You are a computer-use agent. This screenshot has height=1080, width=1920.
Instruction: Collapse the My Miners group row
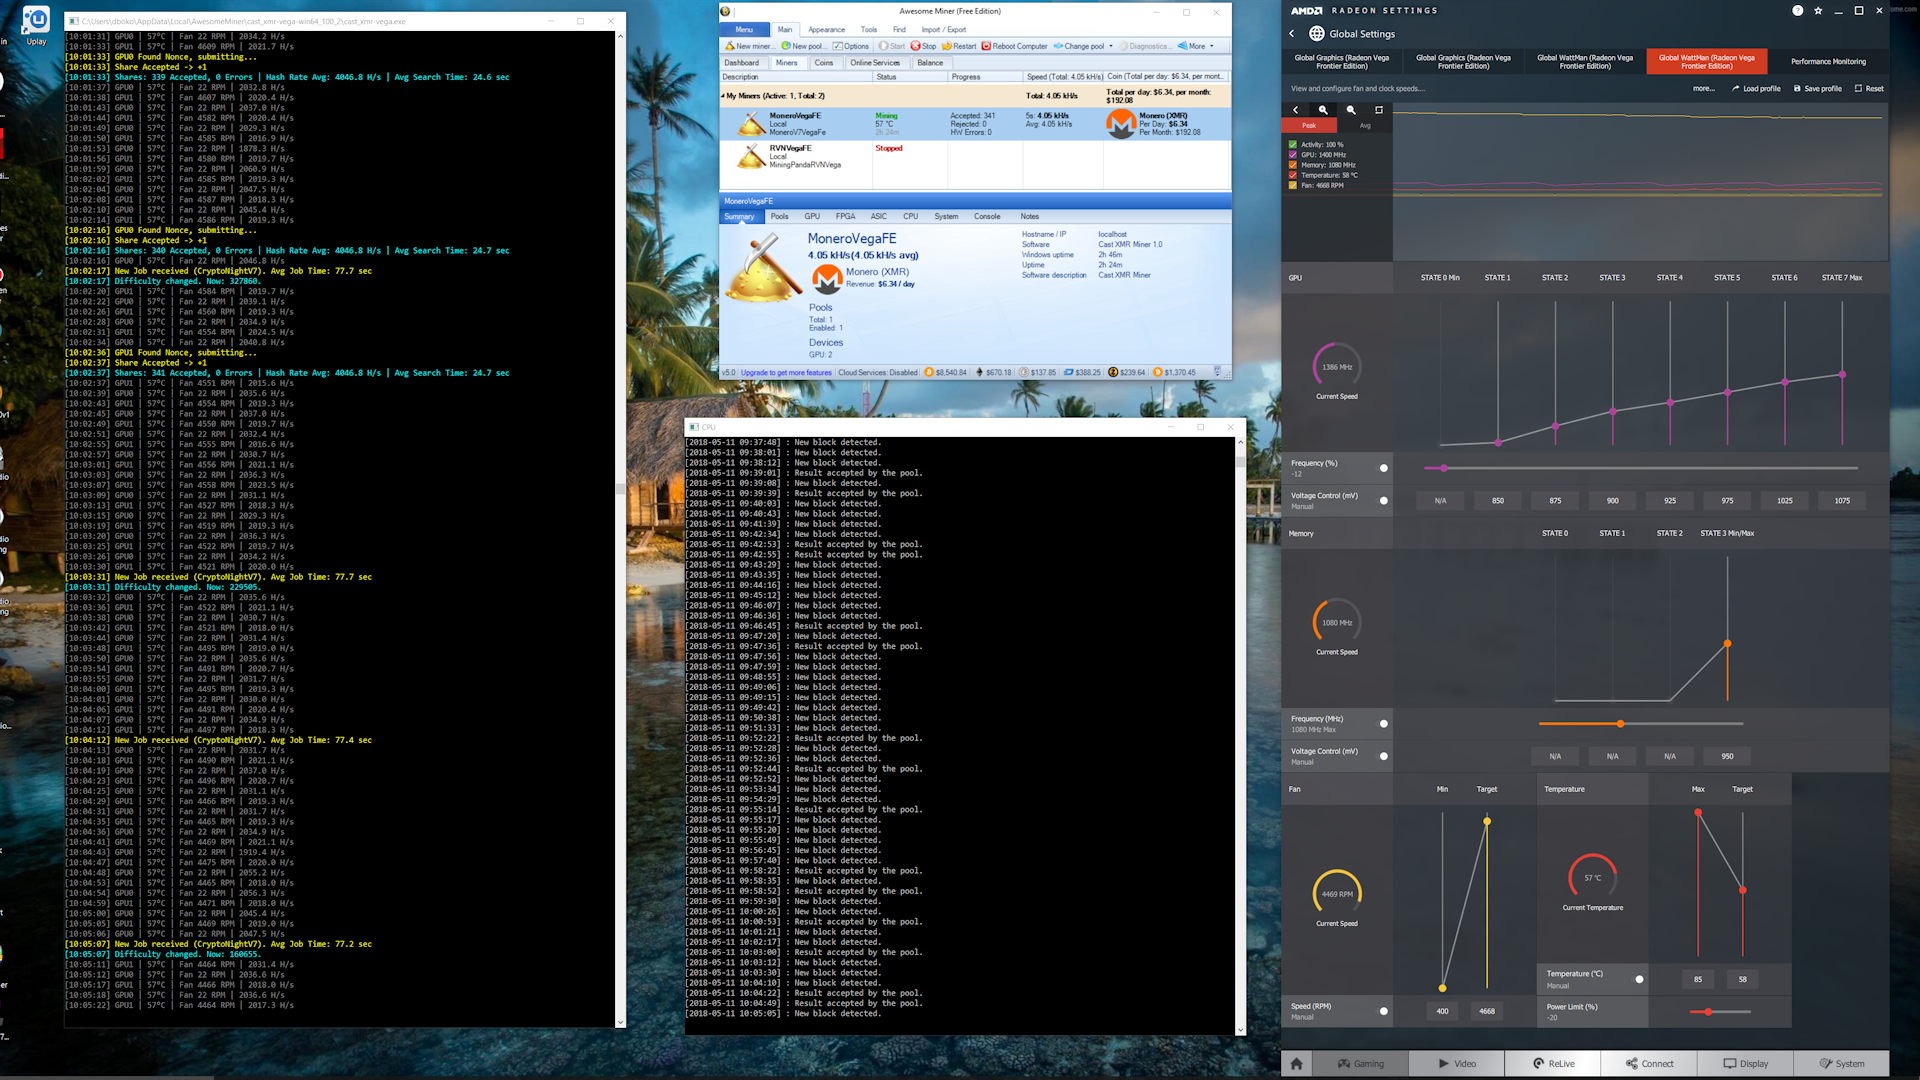(723, 96)
